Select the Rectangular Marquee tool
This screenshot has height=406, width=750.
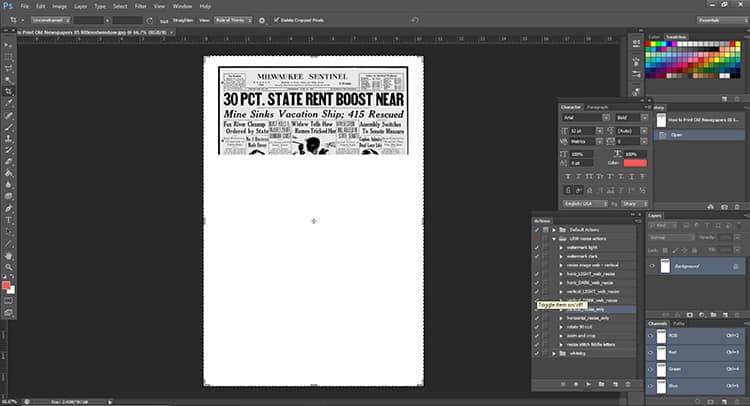coord(9,56)
